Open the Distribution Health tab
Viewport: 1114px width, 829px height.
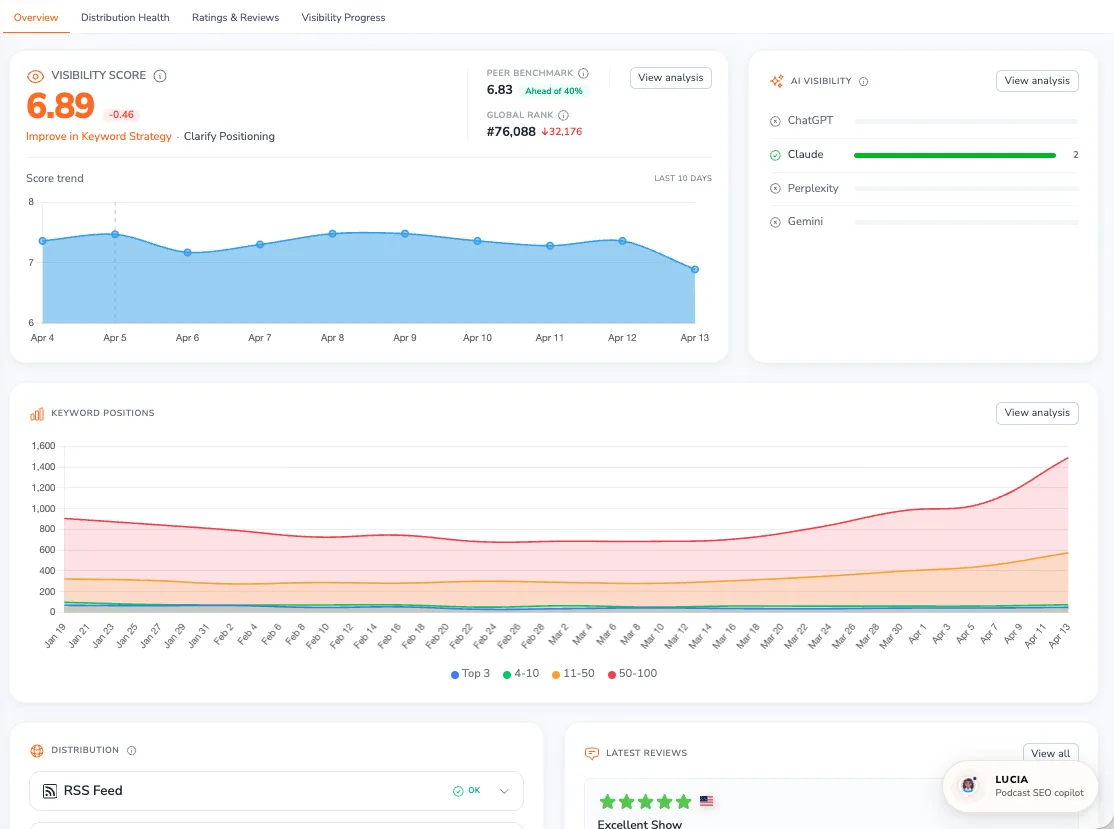pos(124,17)
